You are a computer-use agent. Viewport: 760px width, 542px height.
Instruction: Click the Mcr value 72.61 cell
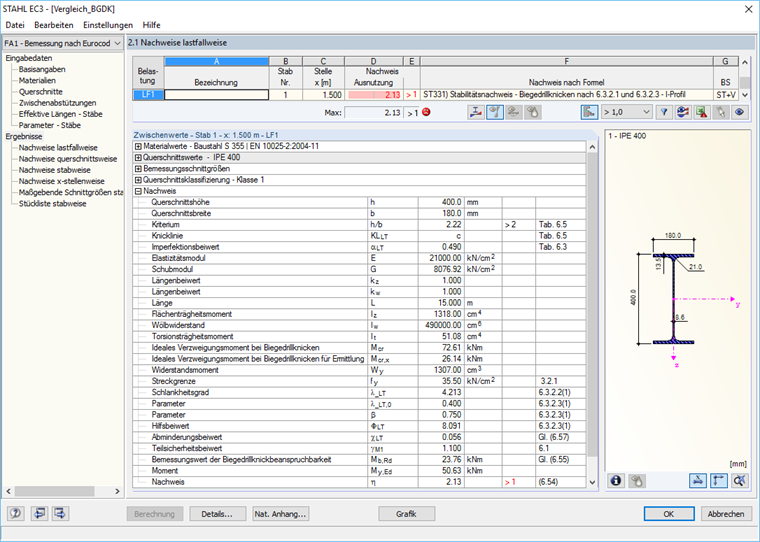pyautogui.click(x=442, y=348)
